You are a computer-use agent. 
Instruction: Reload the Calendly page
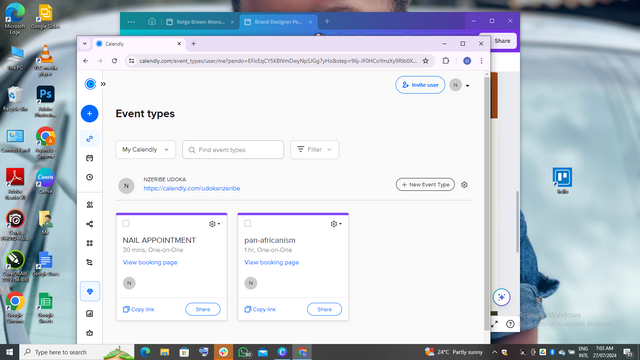click(x=114, y=61)
